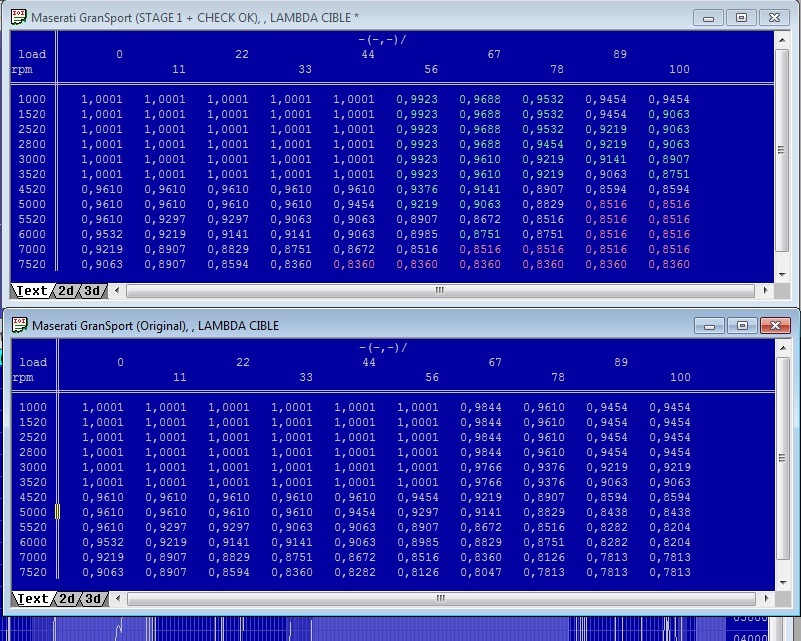Image resolution: width=801 pixels, height=641 pixels.
Task: Click the scroll-down arrow in STAGE 1 window
Action: click(x=782, y=275)
